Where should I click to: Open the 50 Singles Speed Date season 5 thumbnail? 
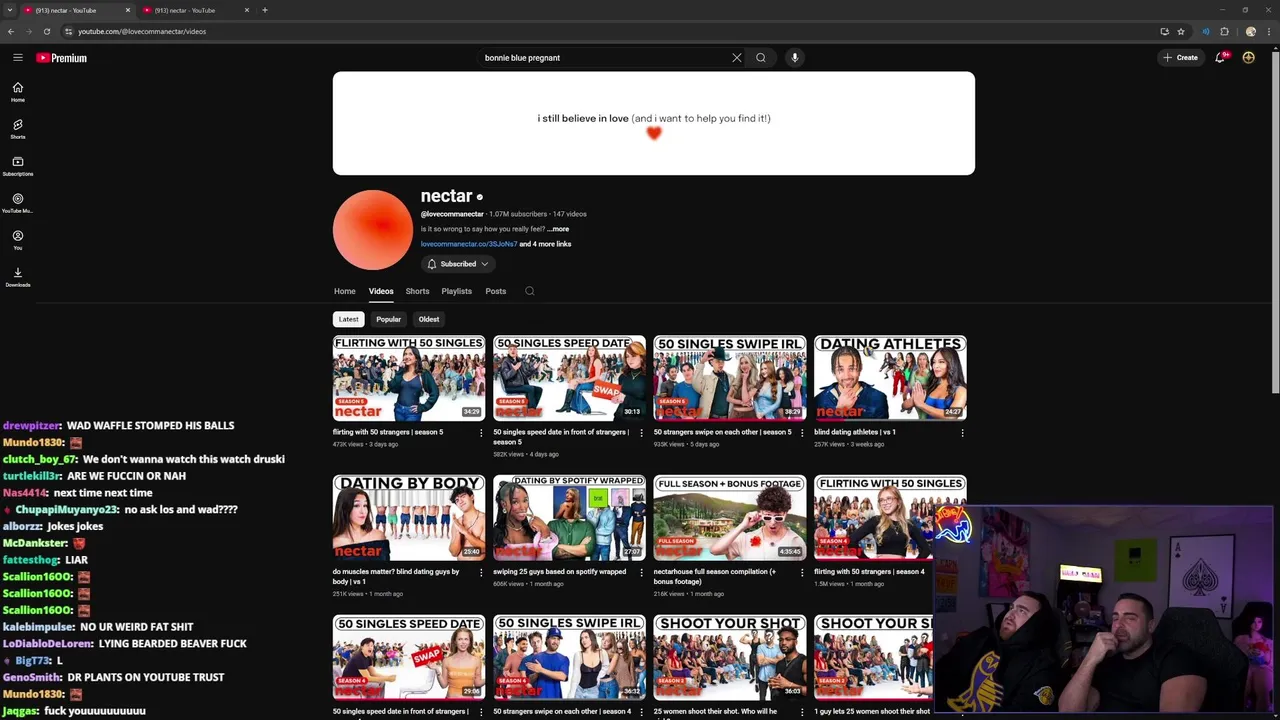click(x=569, y=378)
